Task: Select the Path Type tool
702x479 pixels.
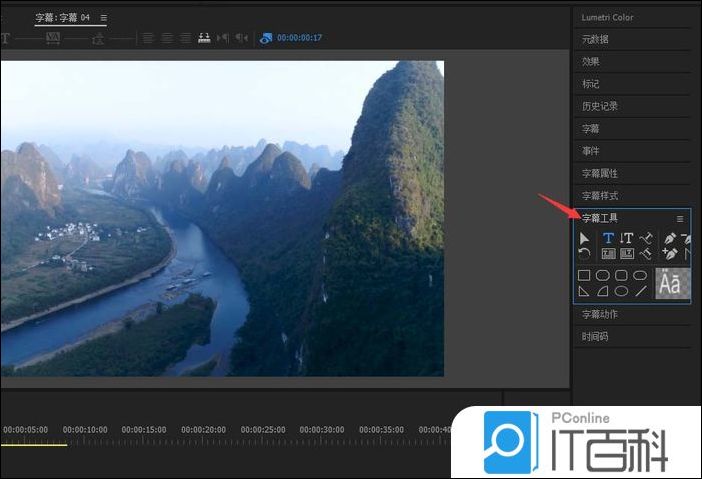Action: tap(646, 238)
